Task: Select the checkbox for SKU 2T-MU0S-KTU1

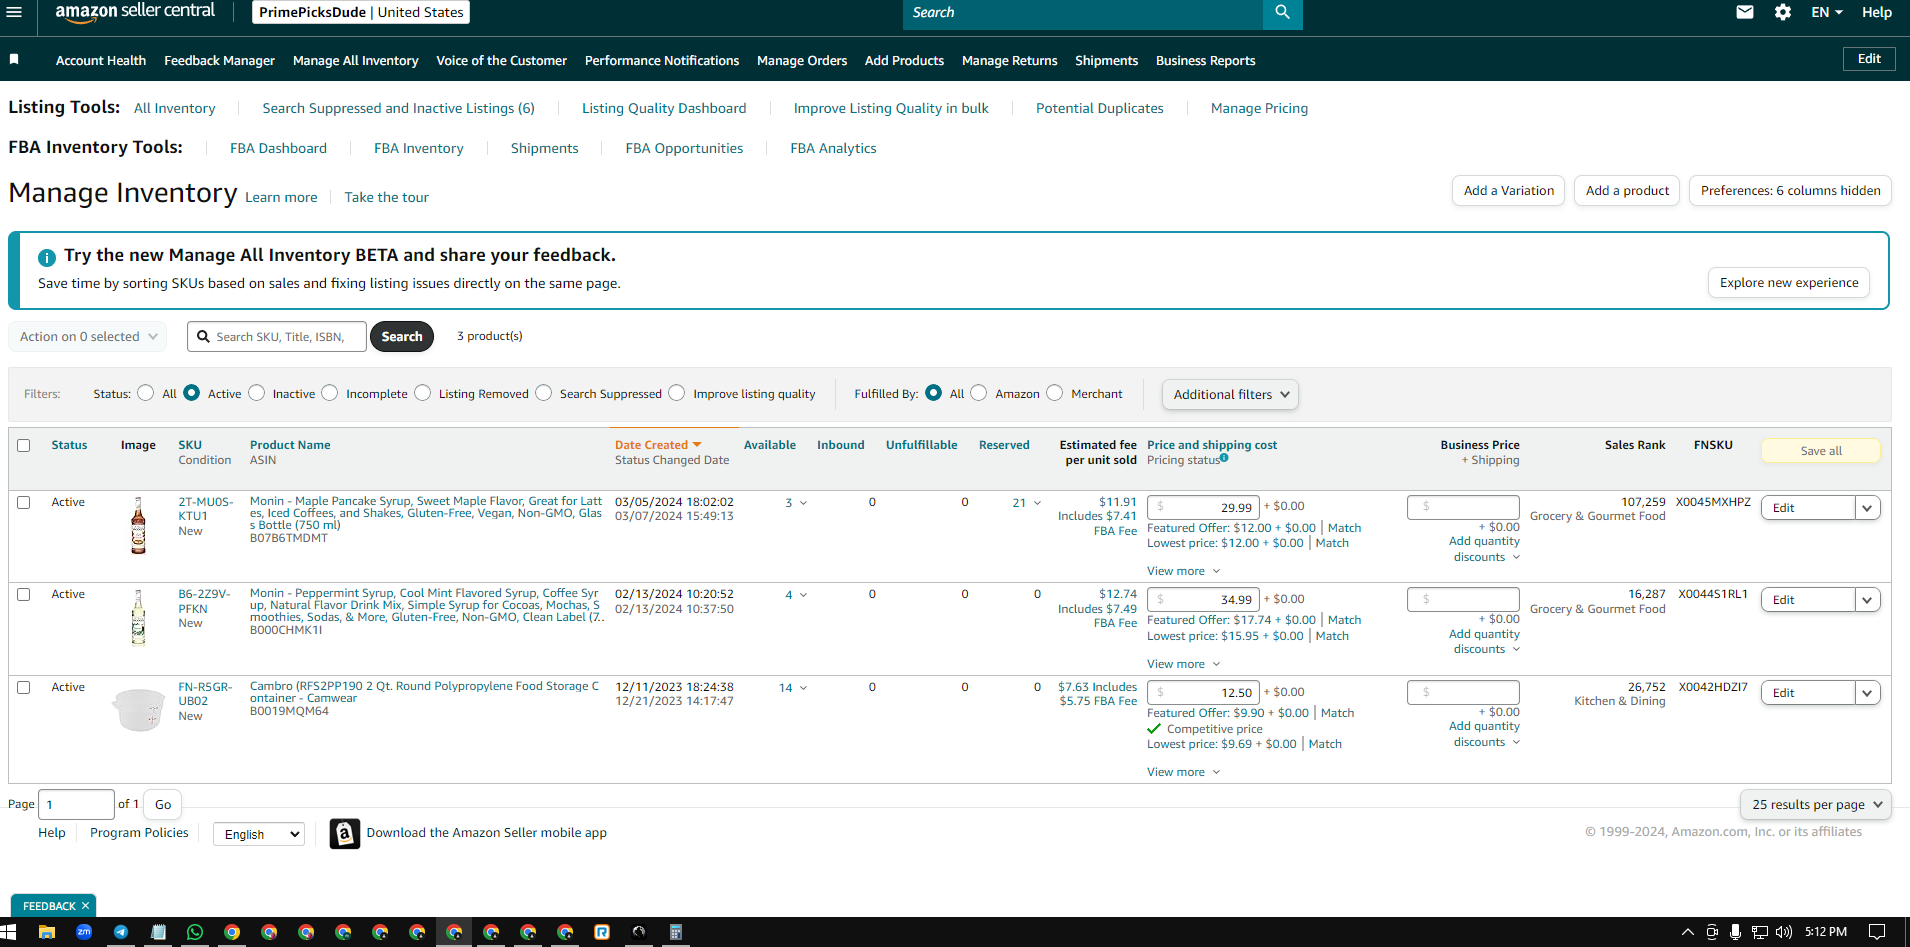Action: click(x=24, y=502)
